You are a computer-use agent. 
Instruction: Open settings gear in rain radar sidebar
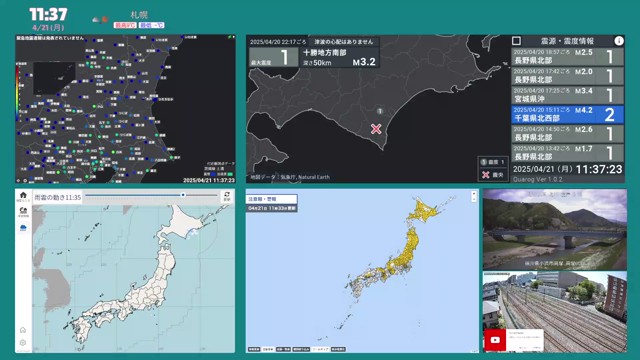(23, 342)
